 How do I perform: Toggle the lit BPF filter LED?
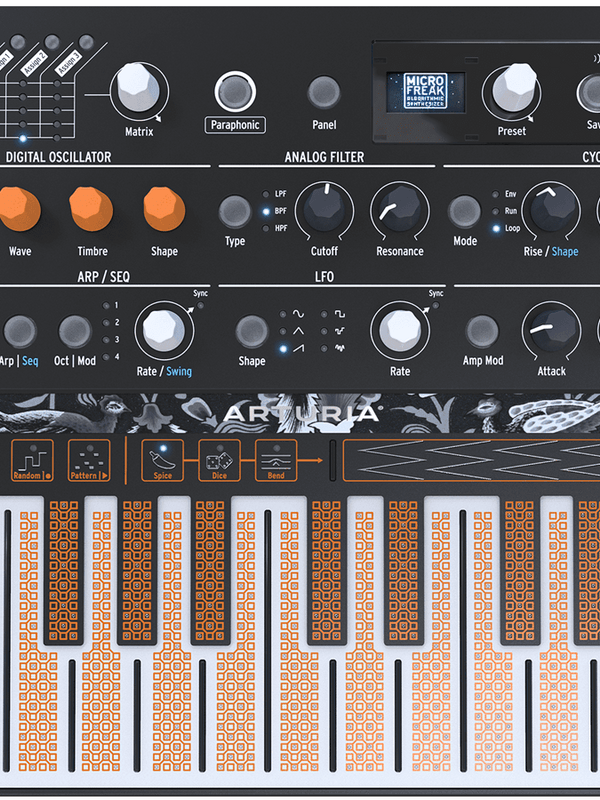tap(265, 211)
